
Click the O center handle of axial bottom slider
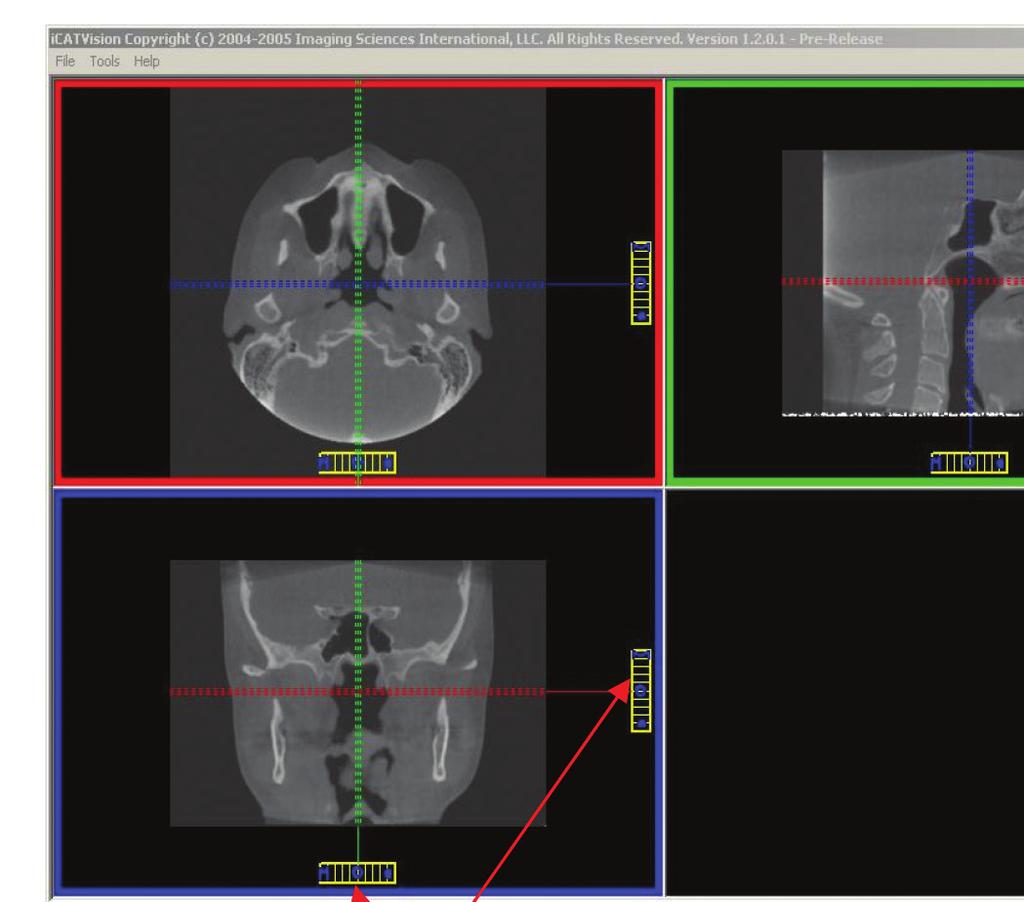(357, 463)
